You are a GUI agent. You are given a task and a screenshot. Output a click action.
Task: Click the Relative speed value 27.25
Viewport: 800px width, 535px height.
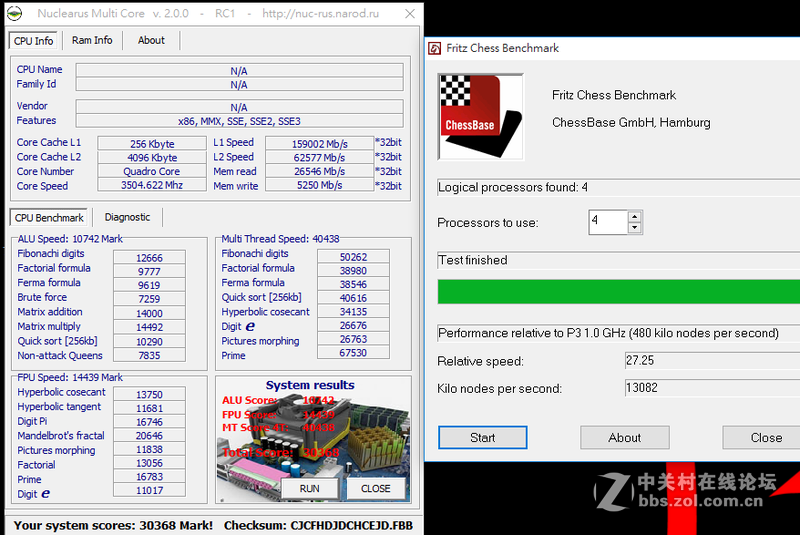point(712,361)
